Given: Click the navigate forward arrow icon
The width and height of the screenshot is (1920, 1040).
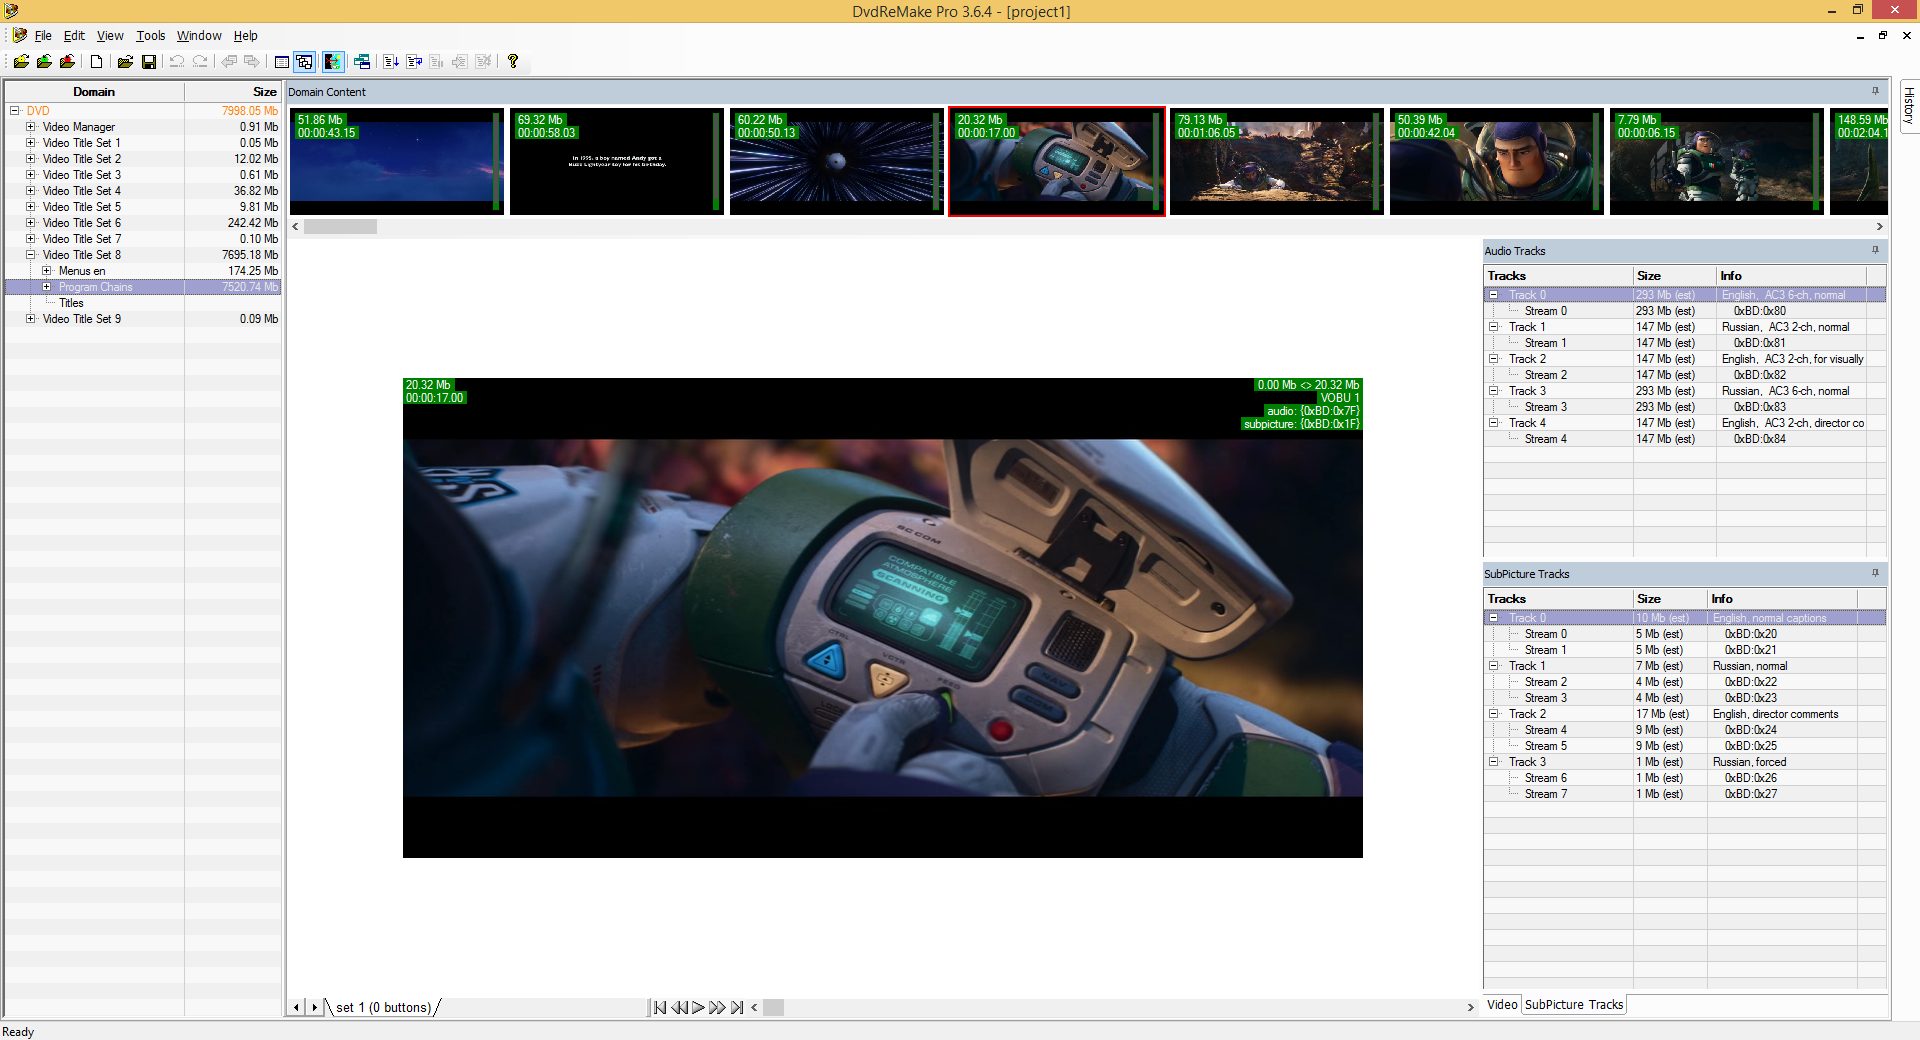Looking at the screenshot, I should tap(252, 62).
